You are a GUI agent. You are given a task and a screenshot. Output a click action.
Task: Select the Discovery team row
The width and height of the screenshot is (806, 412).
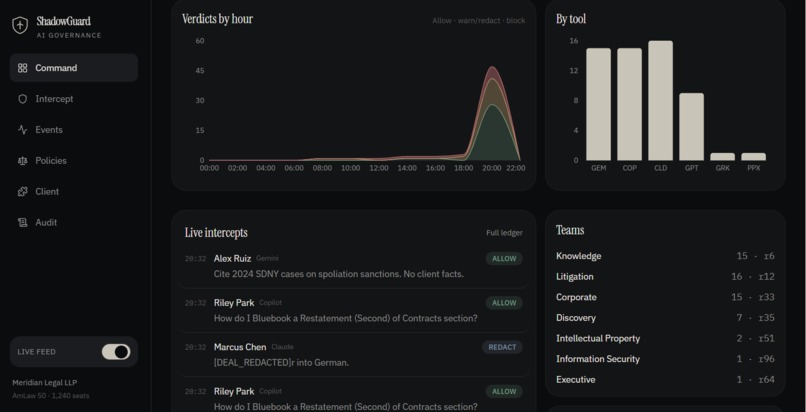click(x=665, y=317)
